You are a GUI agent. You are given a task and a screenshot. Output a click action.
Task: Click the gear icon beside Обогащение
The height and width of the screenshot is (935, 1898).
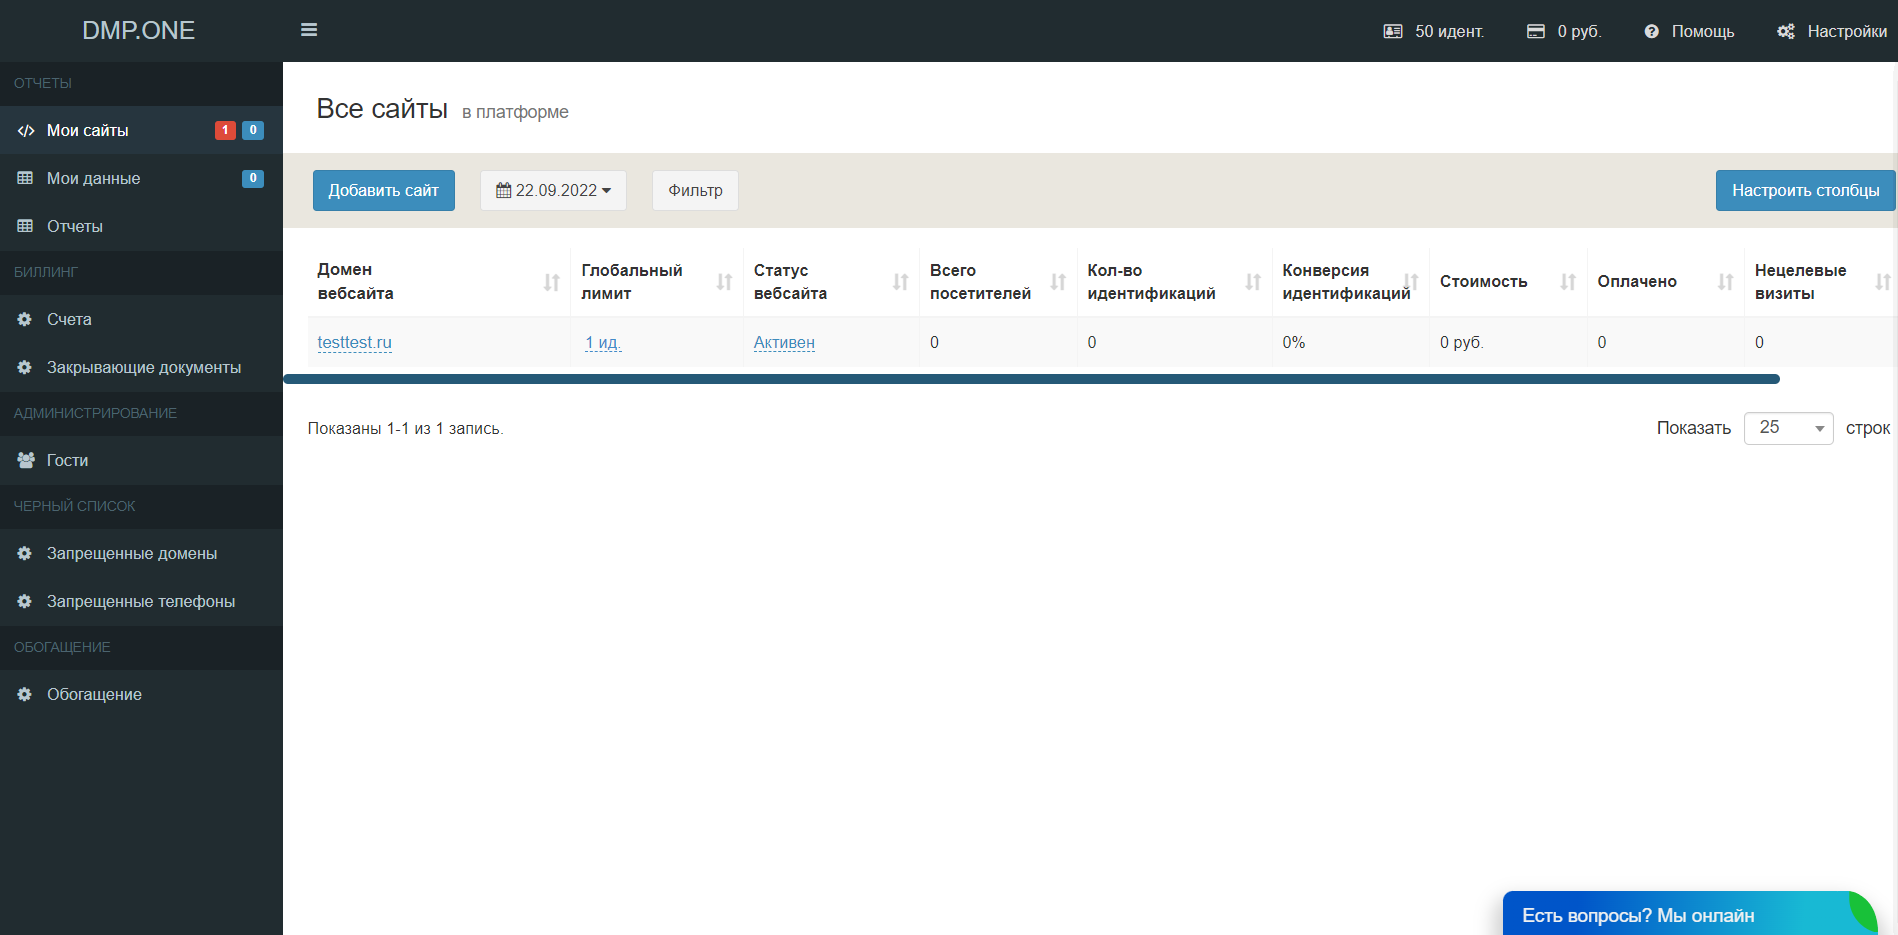(25, 694)
